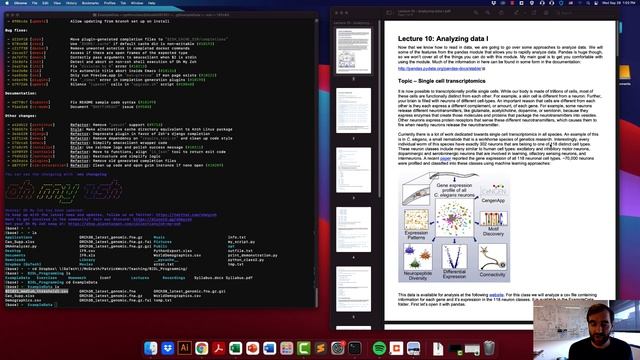Open Sublime Text from the dock
Screen dimensions: 640x360
tap(320, 348)
